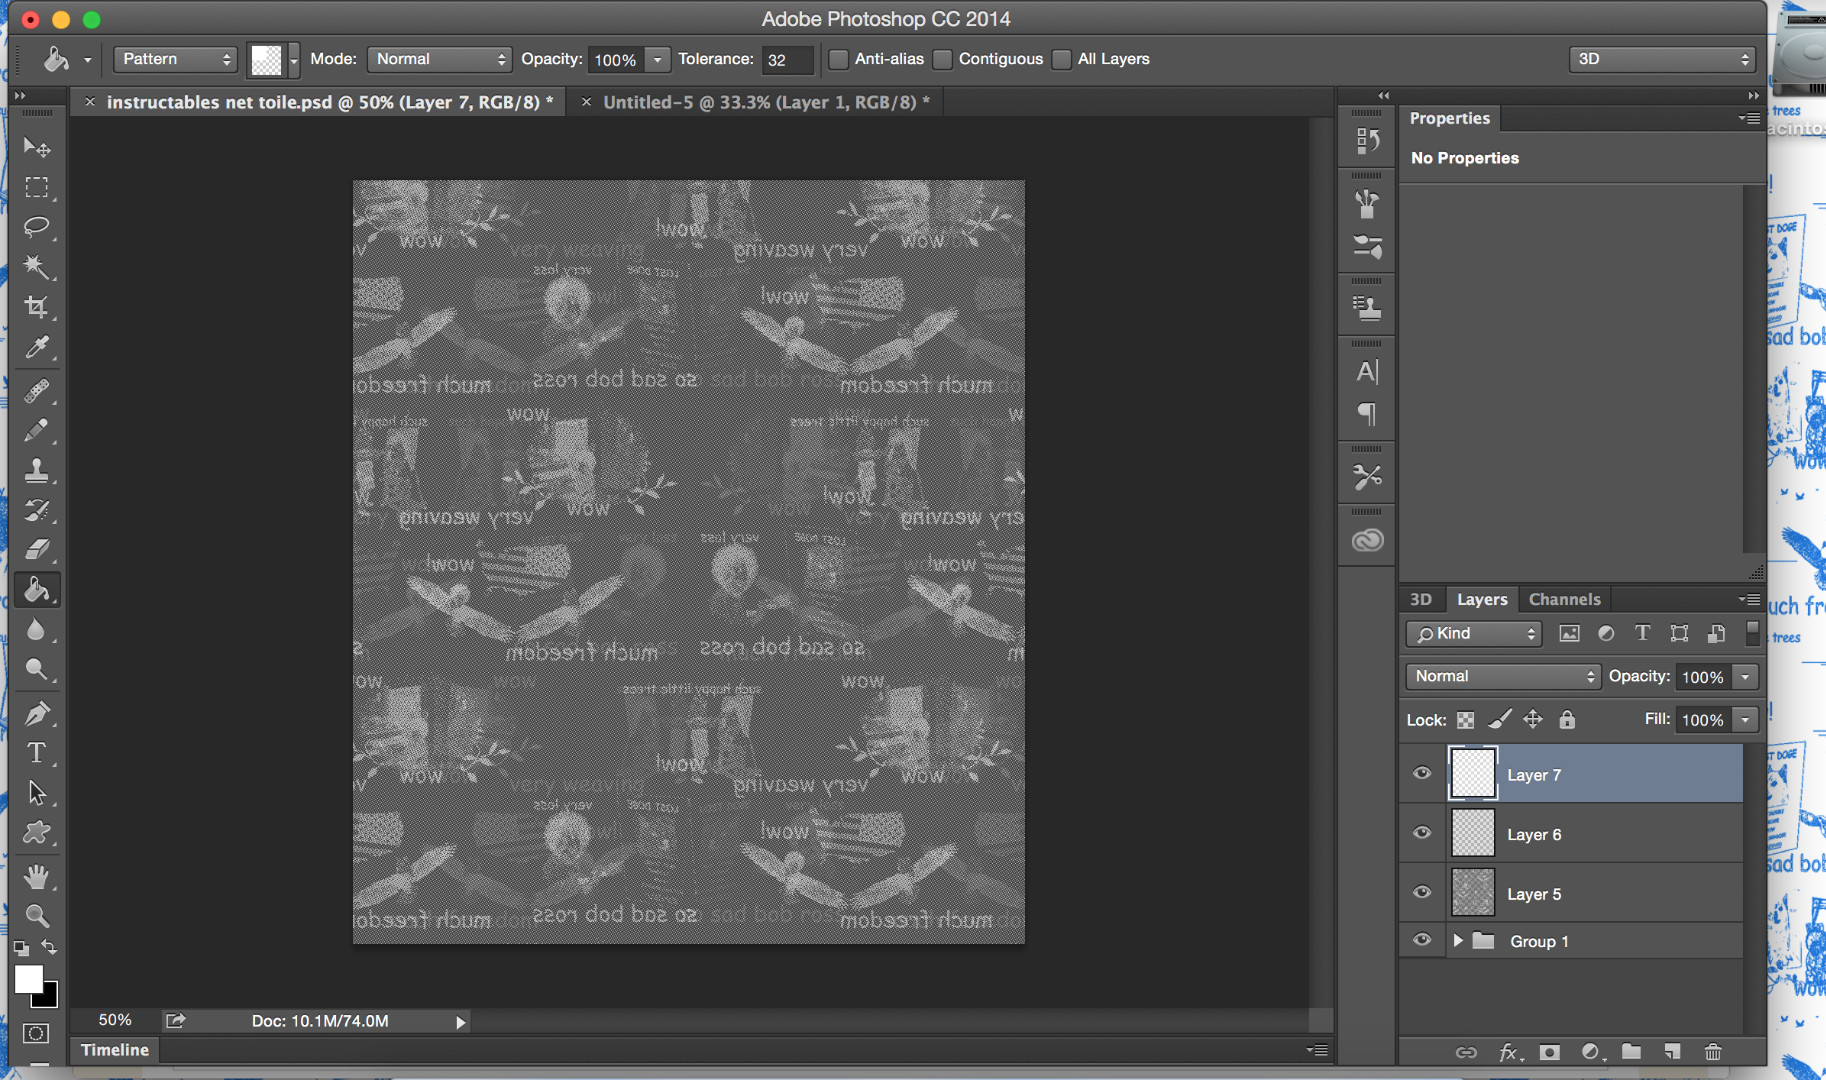Hide Layer 6 visibility
Viewport: 1826px width, 1080px height.
[1422, 833]
